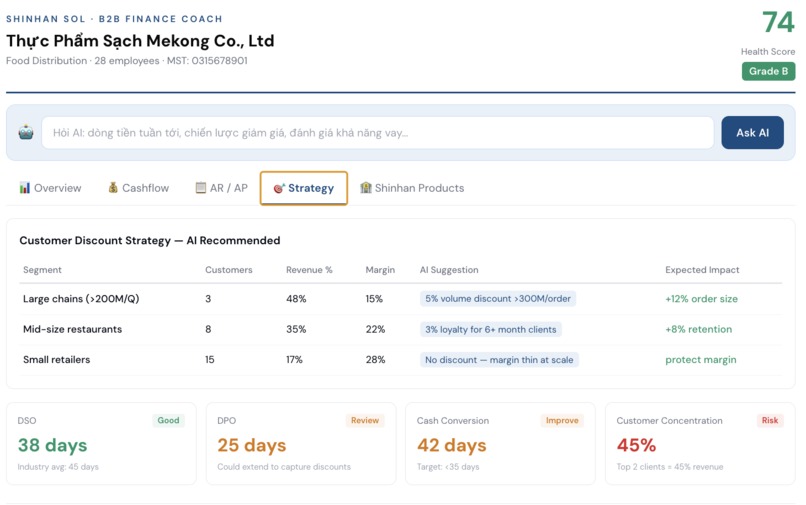Click the 28% margin value
Screen dimensions: 806x505
coord(375,359)
